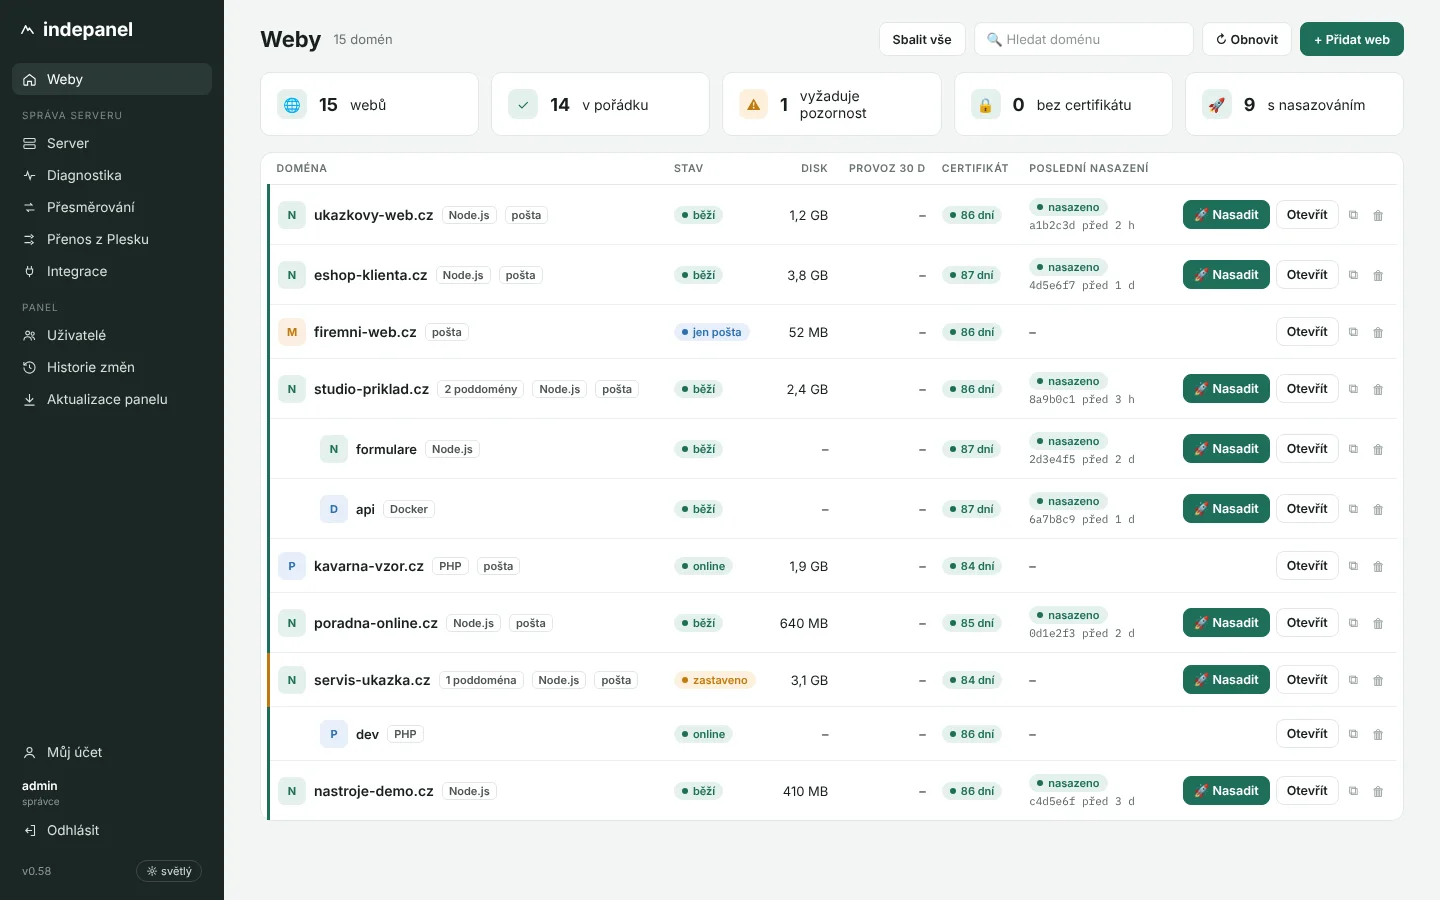This screenshot has width=1440, height=900.
Task: Delete servis-ukazka.cz using trash icon
Action: pos(1378,680)
